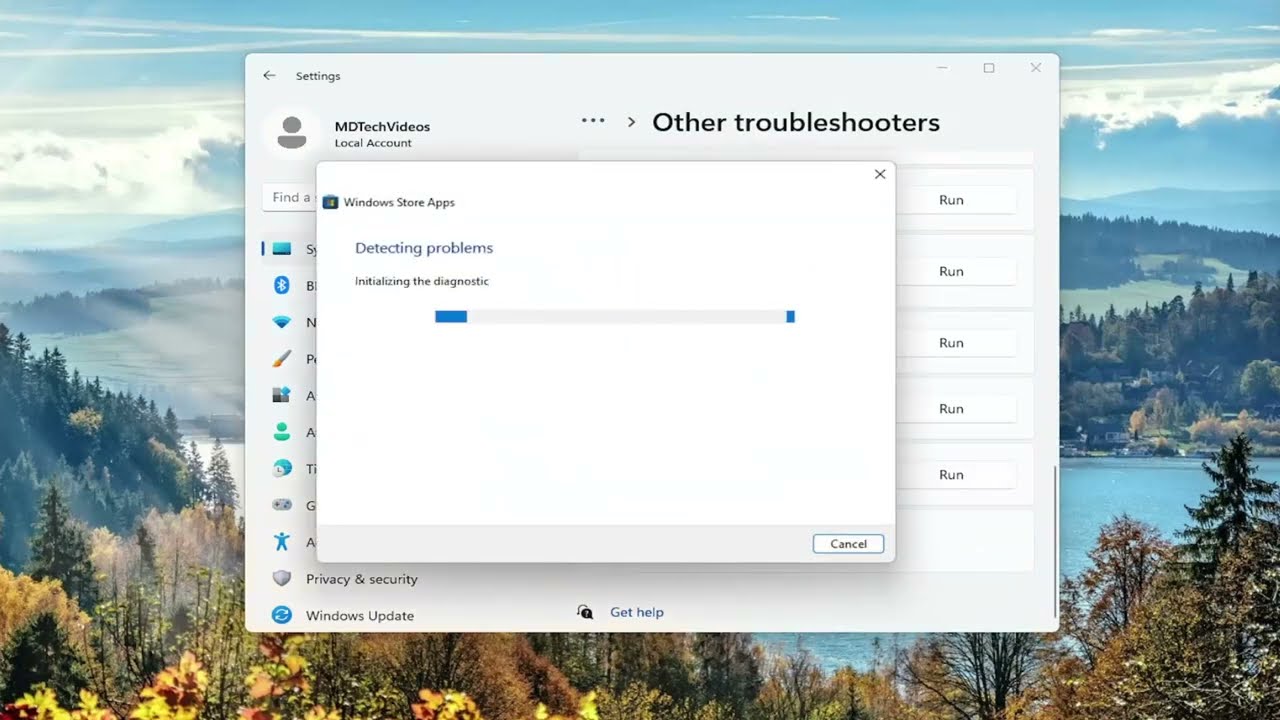
Task: Open Accessibility figure icon in sidebar
Action: click(282, 542)
